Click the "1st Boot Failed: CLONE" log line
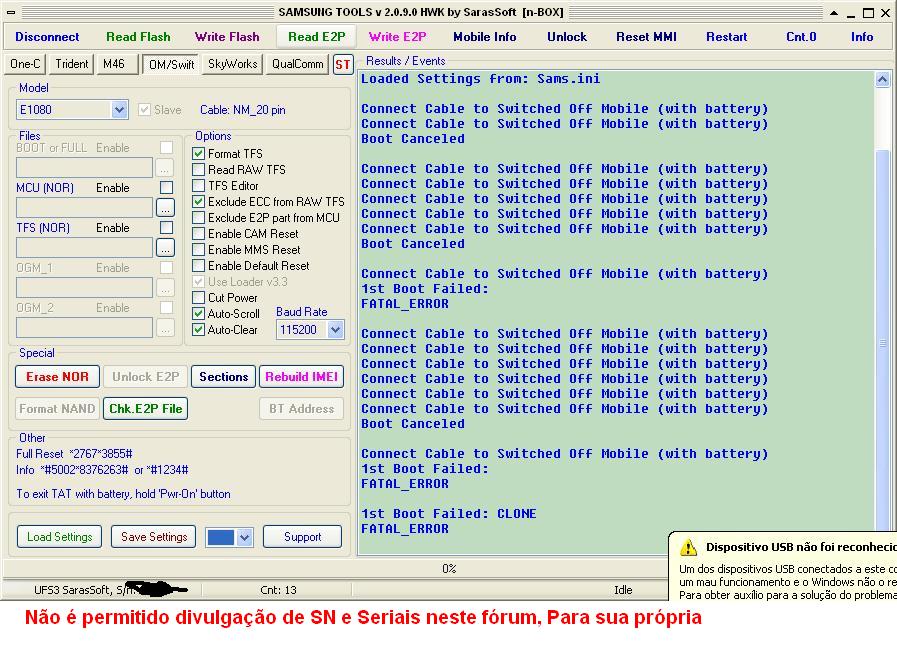Image resolution: width=897 pixels, height=646 pixels. click(x=448, y=514)
